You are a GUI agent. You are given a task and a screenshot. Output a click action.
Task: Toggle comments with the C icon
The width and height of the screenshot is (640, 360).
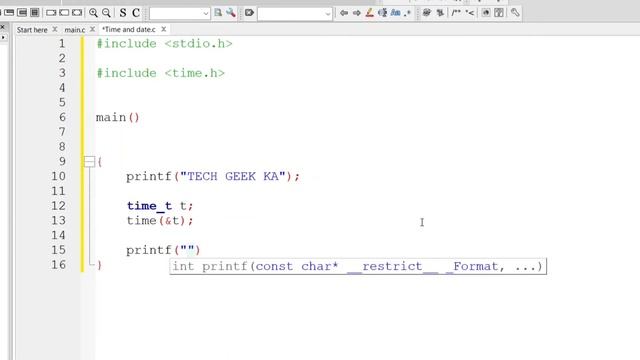tap(136, 13)
